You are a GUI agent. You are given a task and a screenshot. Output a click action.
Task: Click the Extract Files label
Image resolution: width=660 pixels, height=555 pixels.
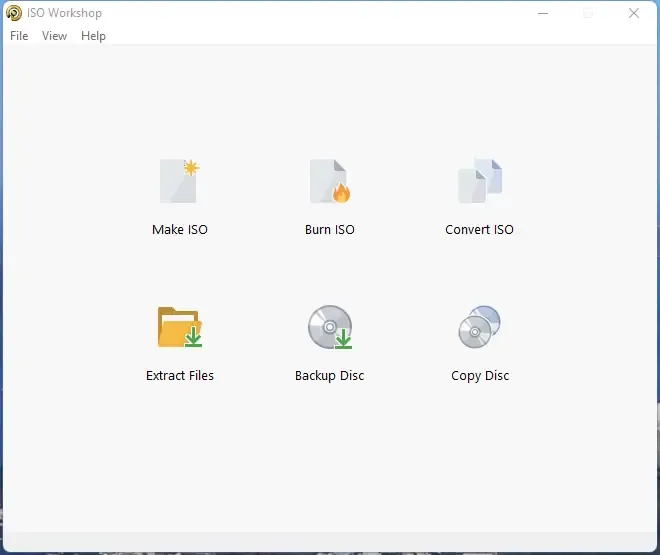pos(180,375)
